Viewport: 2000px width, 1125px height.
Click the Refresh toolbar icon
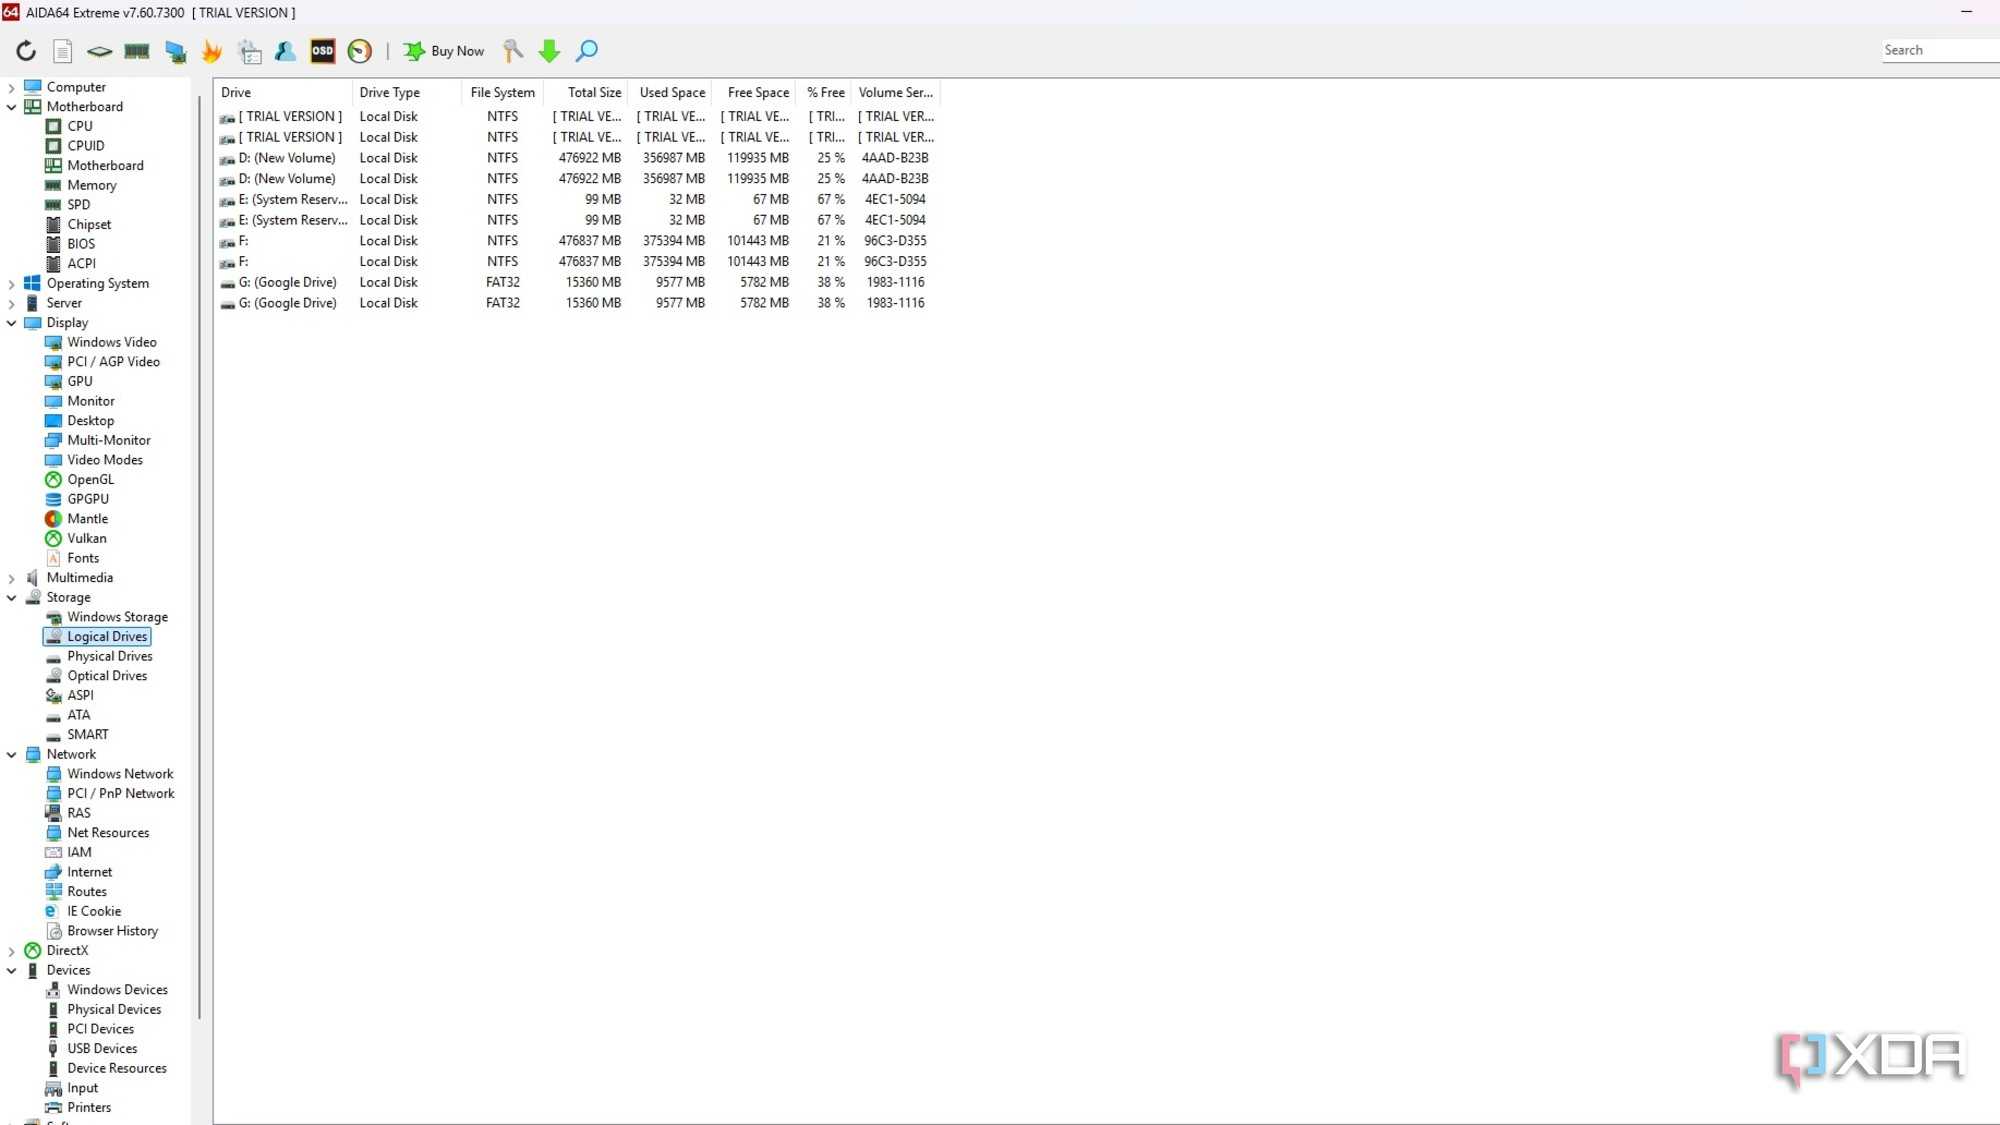coord(26,51)
